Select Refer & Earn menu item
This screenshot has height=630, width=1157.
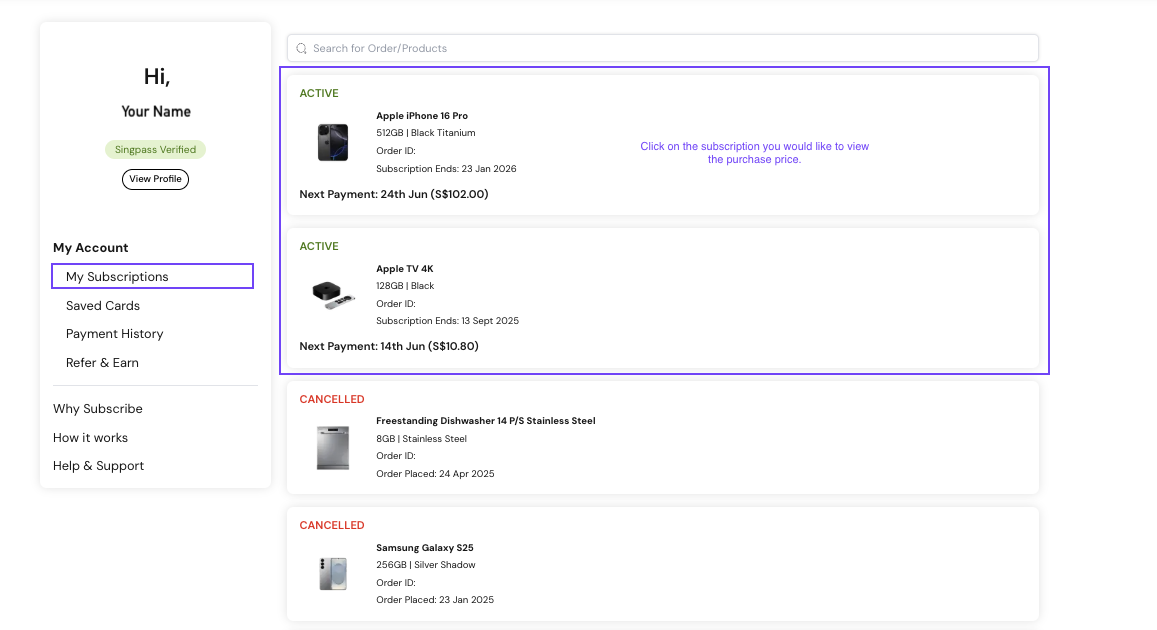point(102,363)
